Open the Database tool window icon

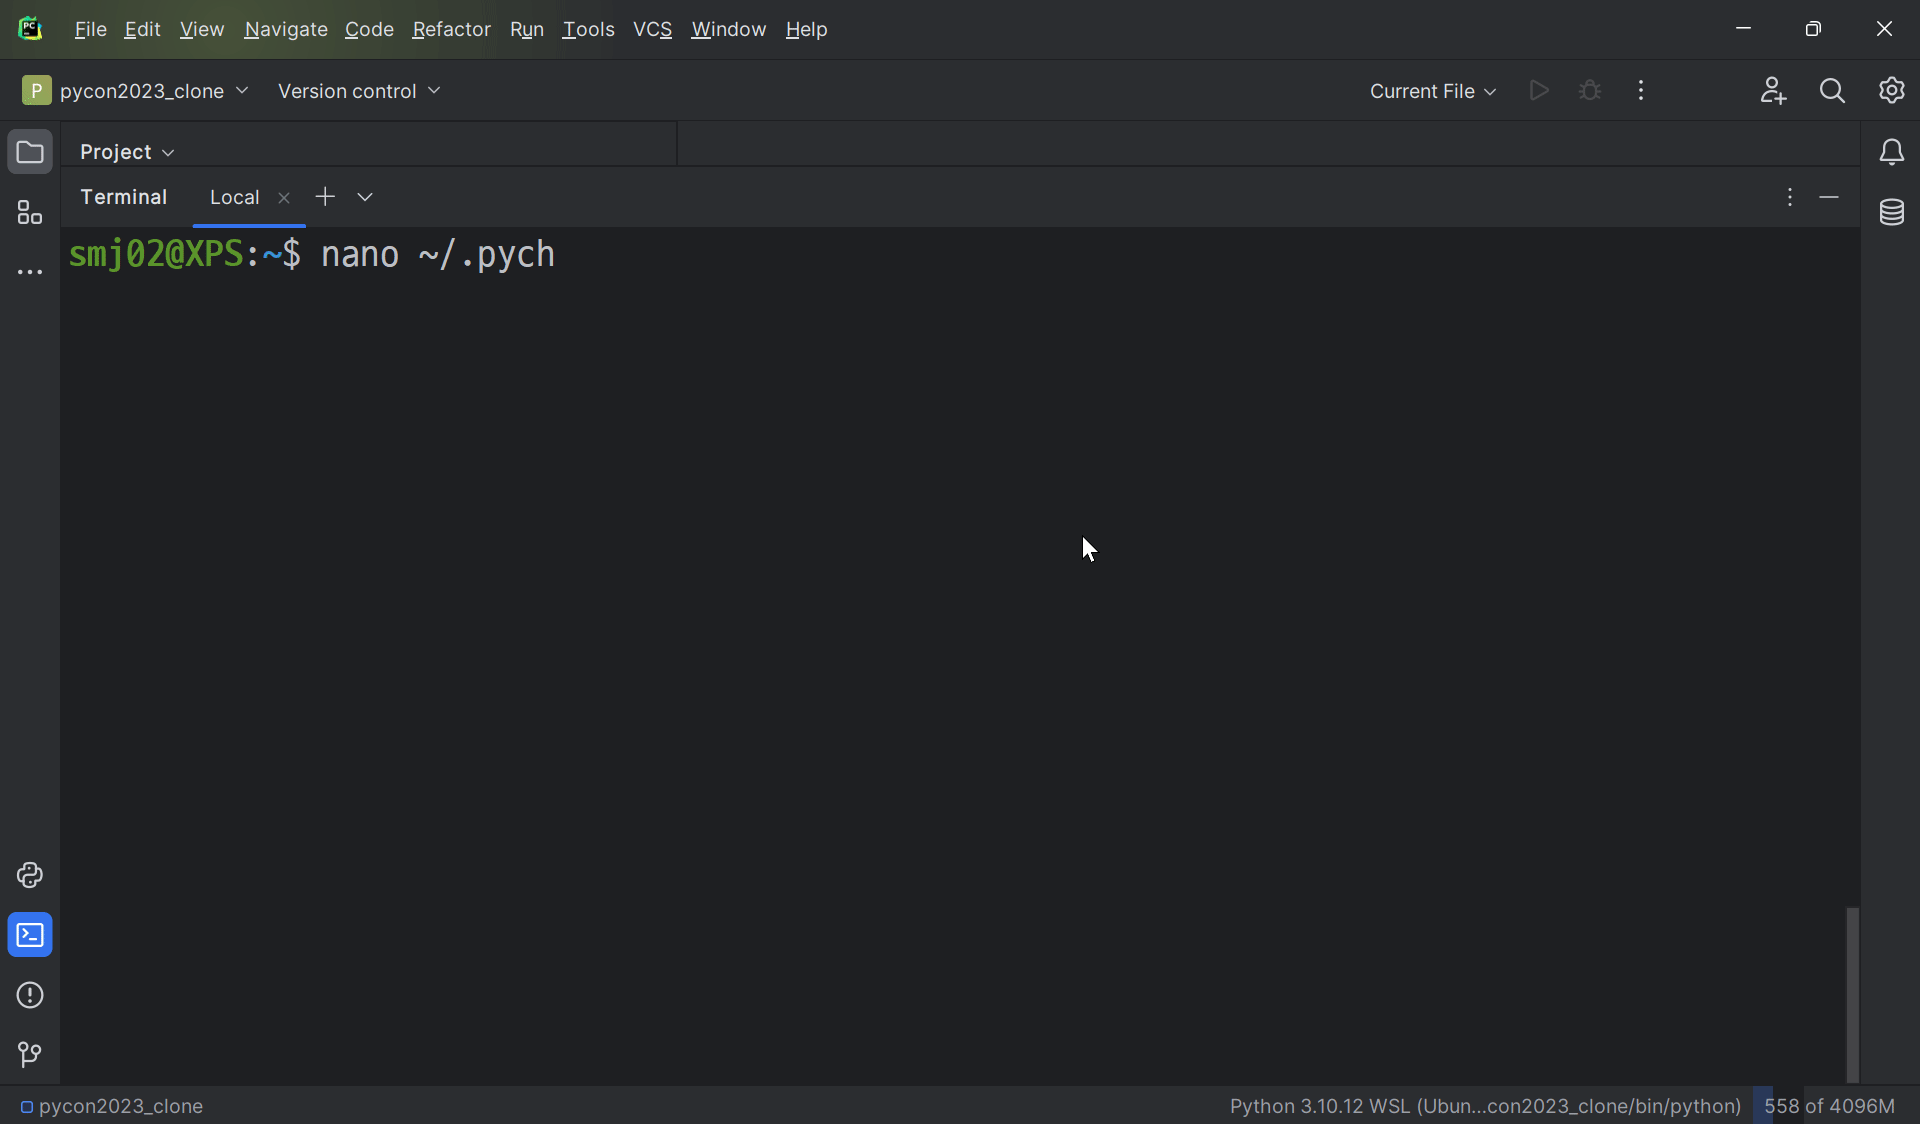pyautogui.click(x=1891, y=212)
